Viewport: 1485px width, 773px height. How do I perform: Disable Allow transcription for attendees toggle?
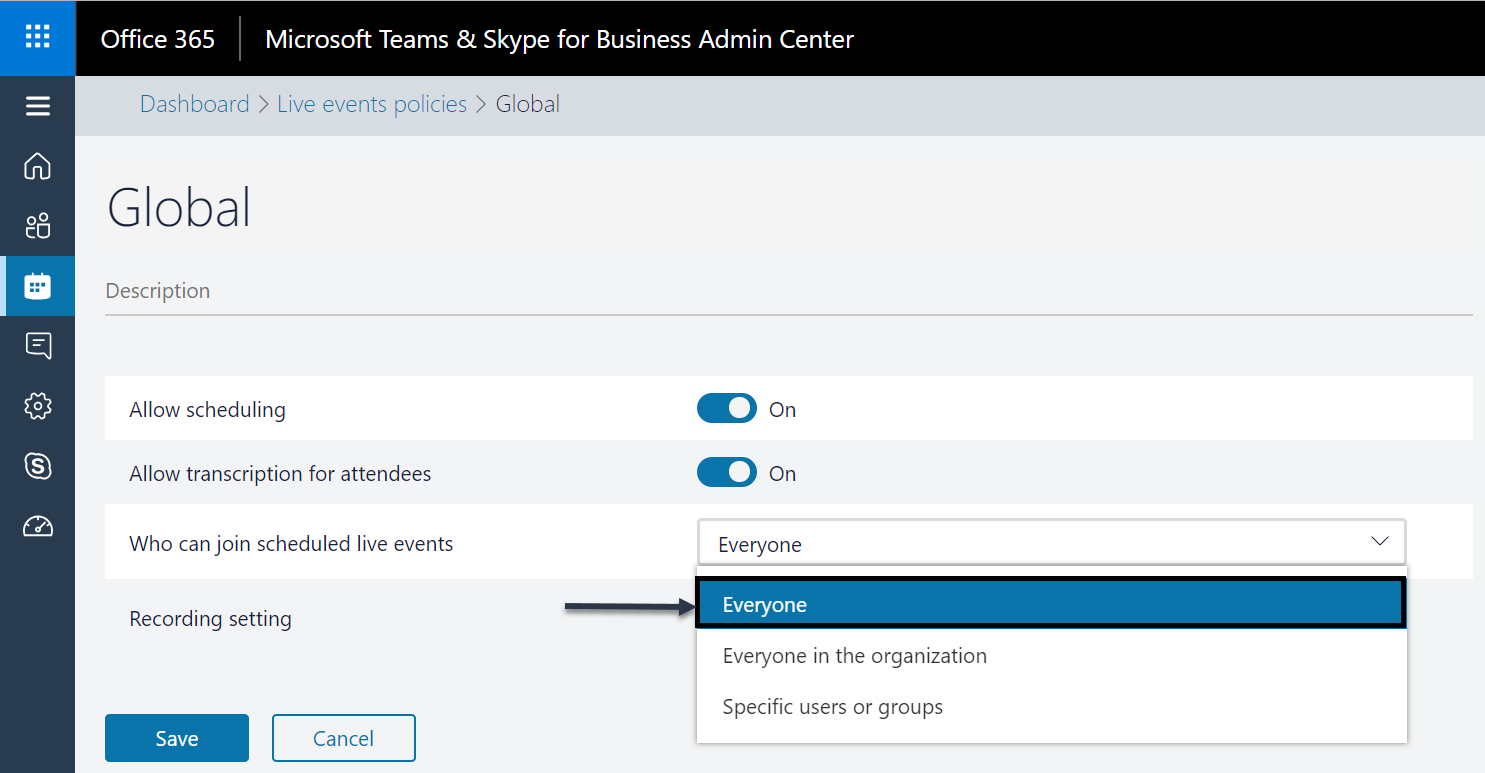(727, 473)
